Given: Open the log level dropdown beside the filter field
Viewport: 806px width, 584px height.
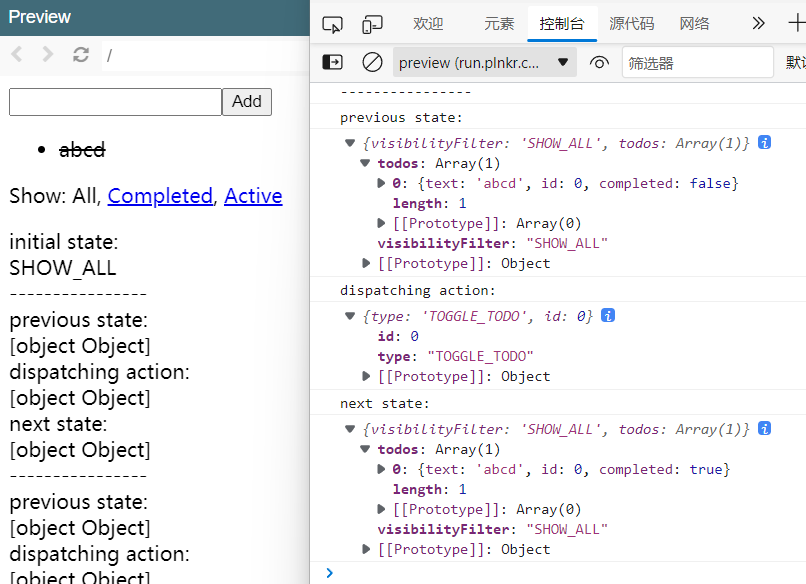Looking at the screenshot, I should pyautogui.click(x=795, y=63).
